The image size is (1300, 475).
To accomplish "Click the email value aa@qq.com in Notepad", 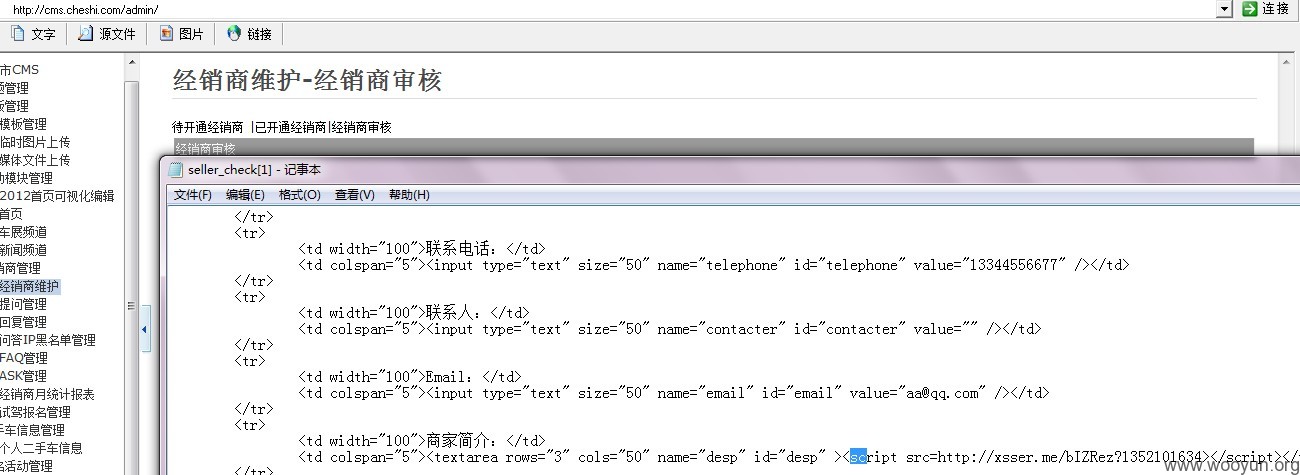I will (947, 393).
